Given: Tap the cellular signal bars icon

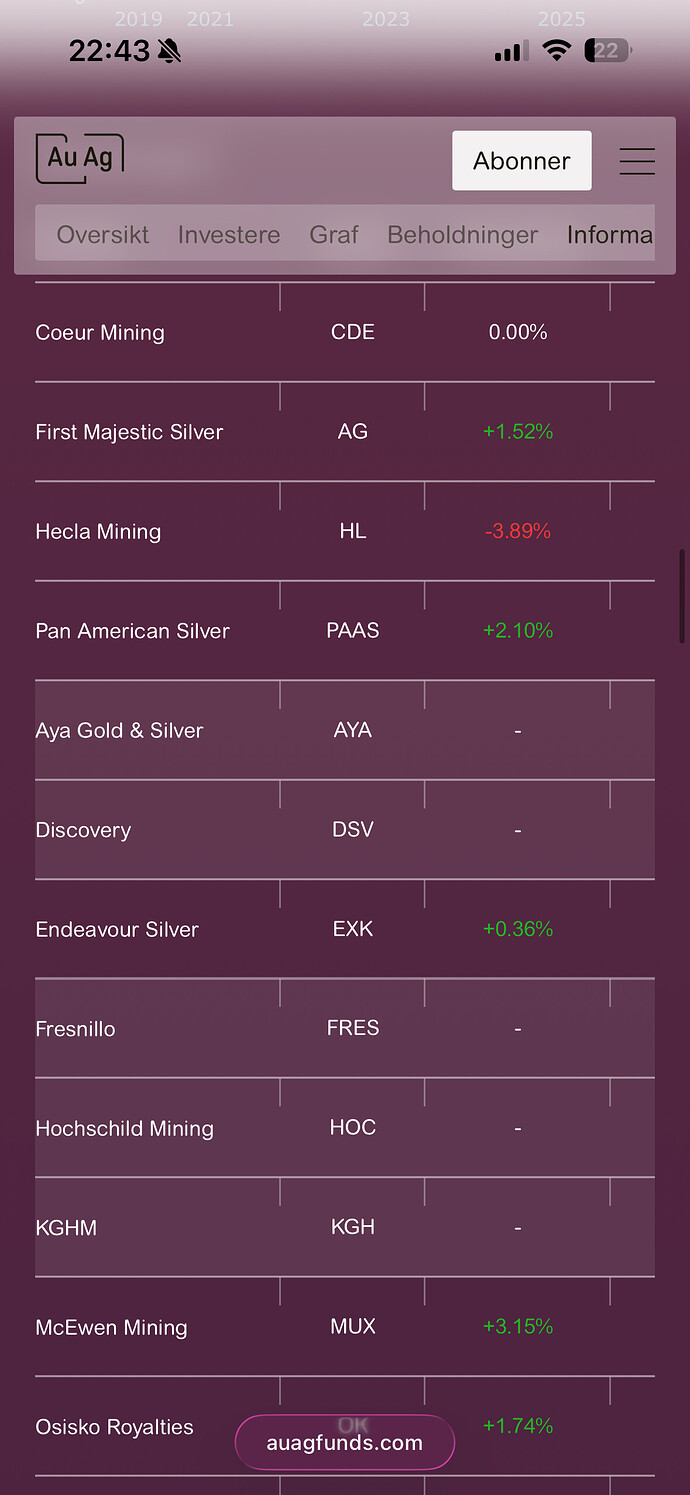Looking at the screenshot, I should [x=511, y=52].
